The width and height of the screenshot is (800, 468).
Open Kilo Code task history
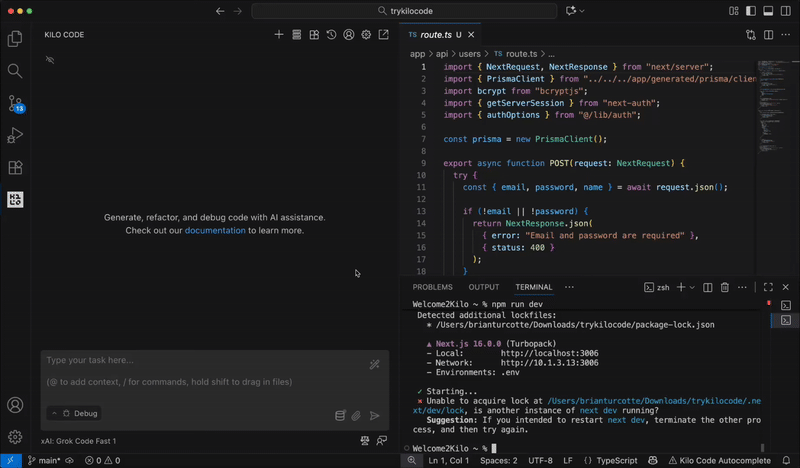click(x=331, y=35)
